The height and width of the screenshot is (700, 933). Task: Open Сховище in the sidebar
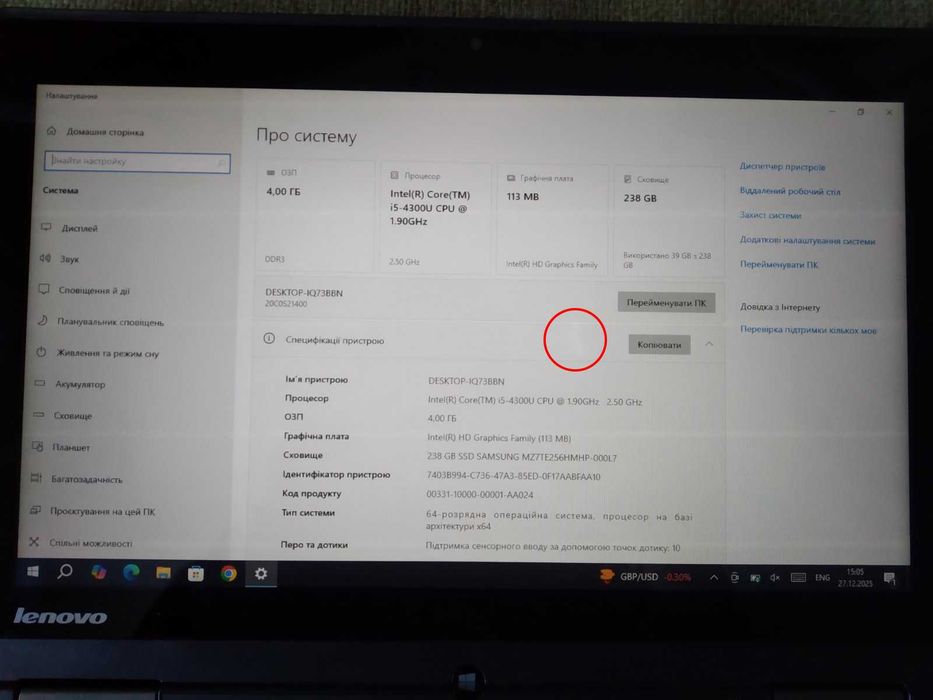(63, 415)
